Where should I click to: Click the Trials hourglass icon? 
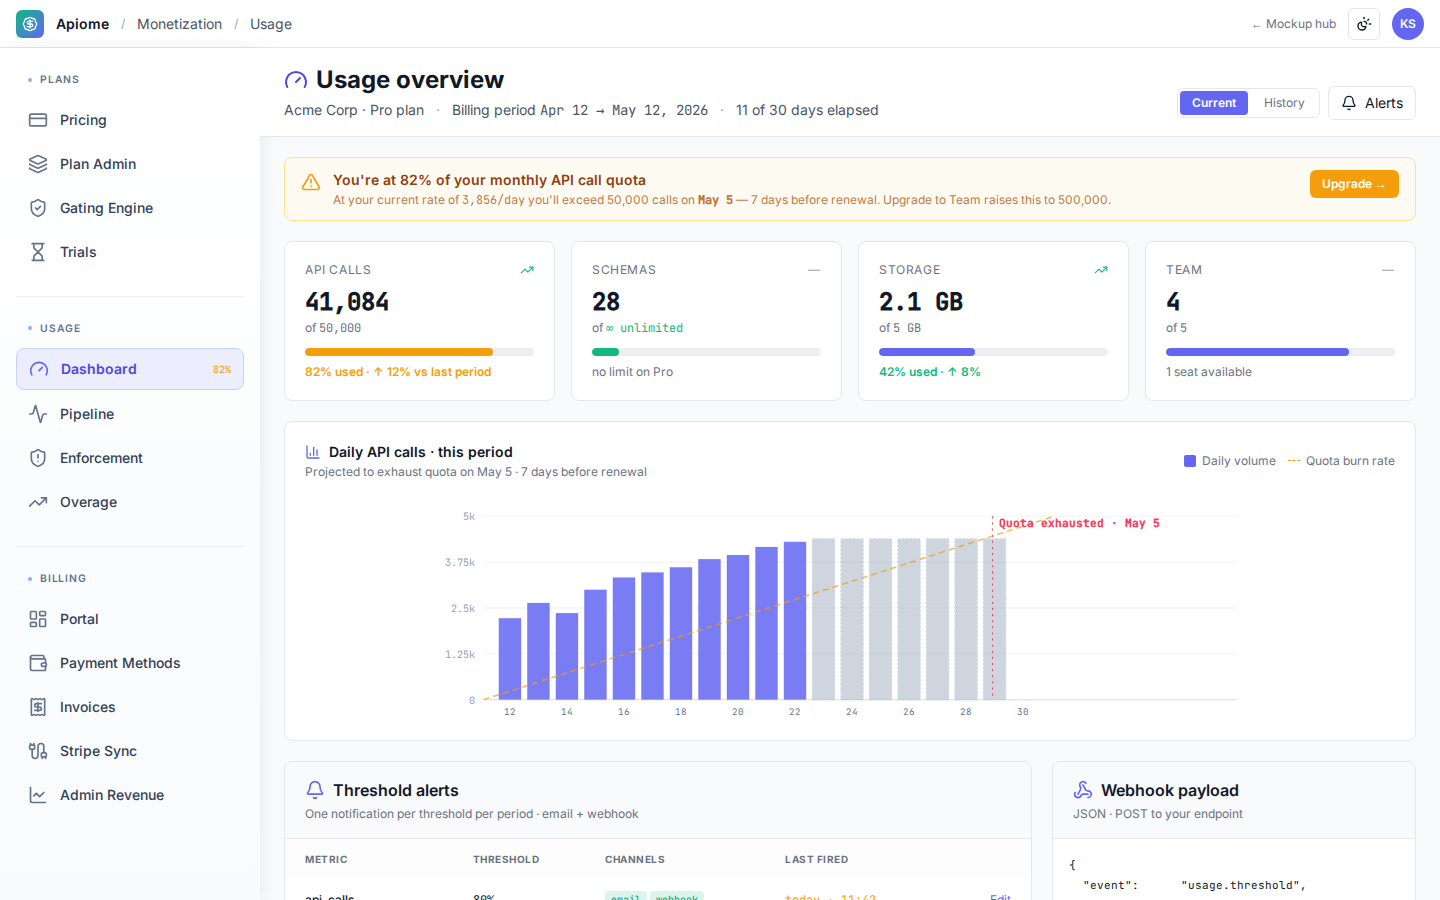tap(38, 252)
